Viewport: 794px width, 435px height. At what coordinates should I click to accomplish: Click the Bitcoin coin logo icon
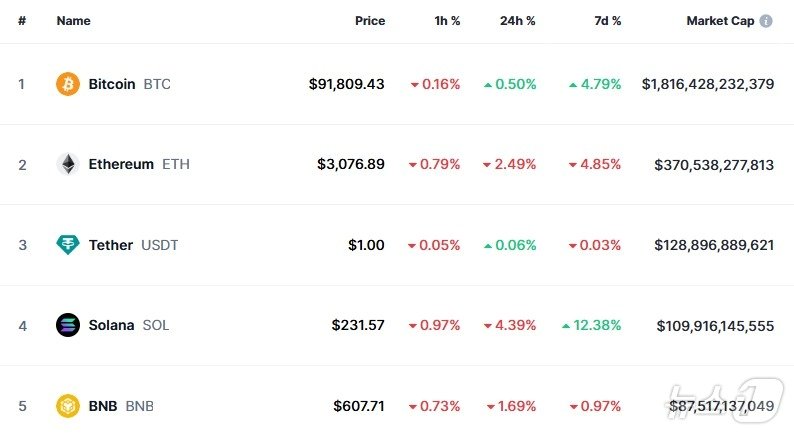point(67,84)
